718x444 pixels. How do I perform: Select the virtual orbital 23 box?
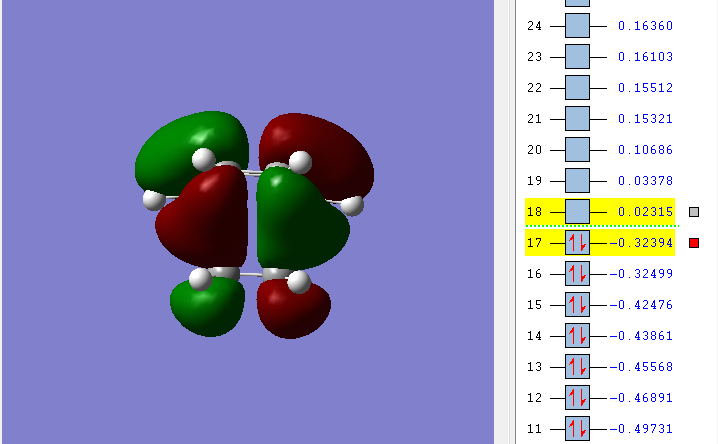[x=577, y=56]
